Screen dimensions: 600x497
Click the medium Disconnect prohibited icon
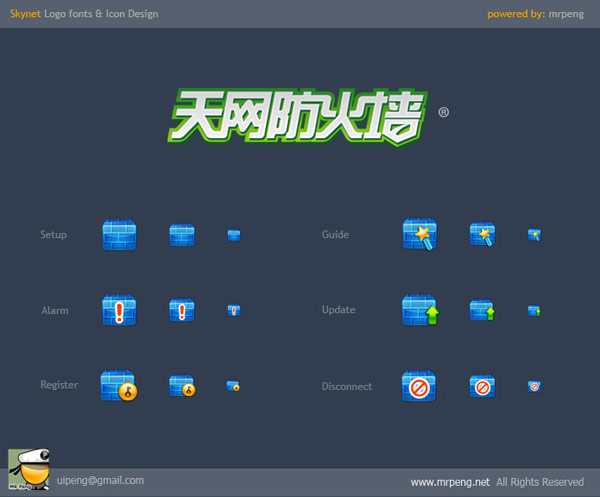pos(482,386)
